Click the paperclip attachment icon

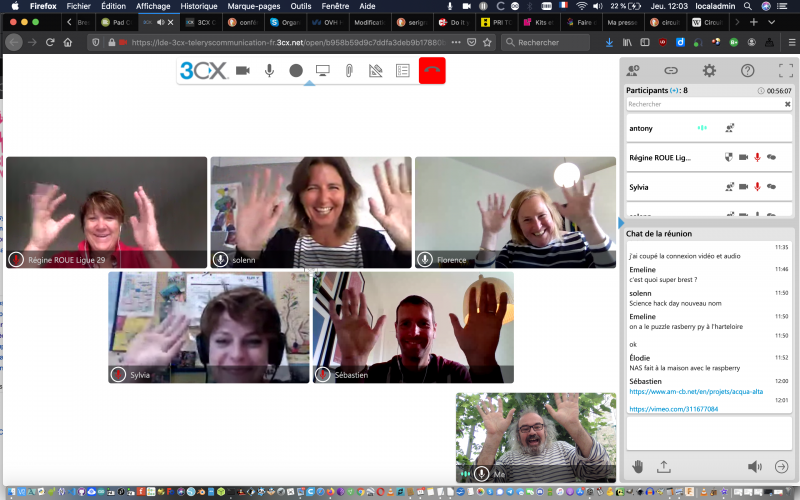click(349, 71)
